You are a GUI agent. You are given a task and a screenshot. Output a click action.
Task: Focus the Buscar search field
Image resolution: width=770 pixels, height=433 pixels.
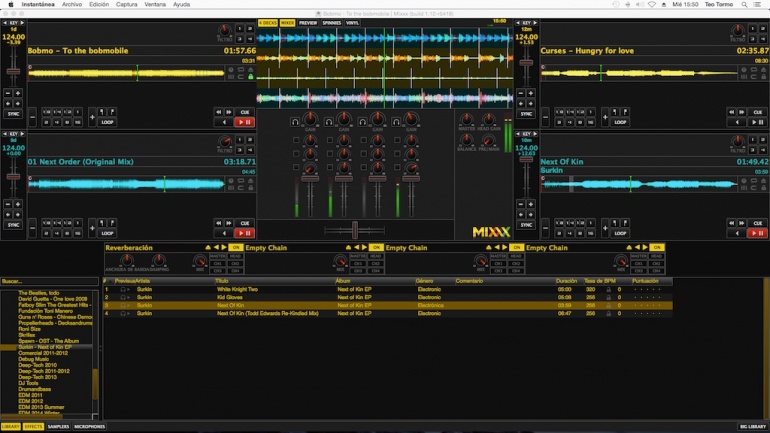[x=49, y=281]
